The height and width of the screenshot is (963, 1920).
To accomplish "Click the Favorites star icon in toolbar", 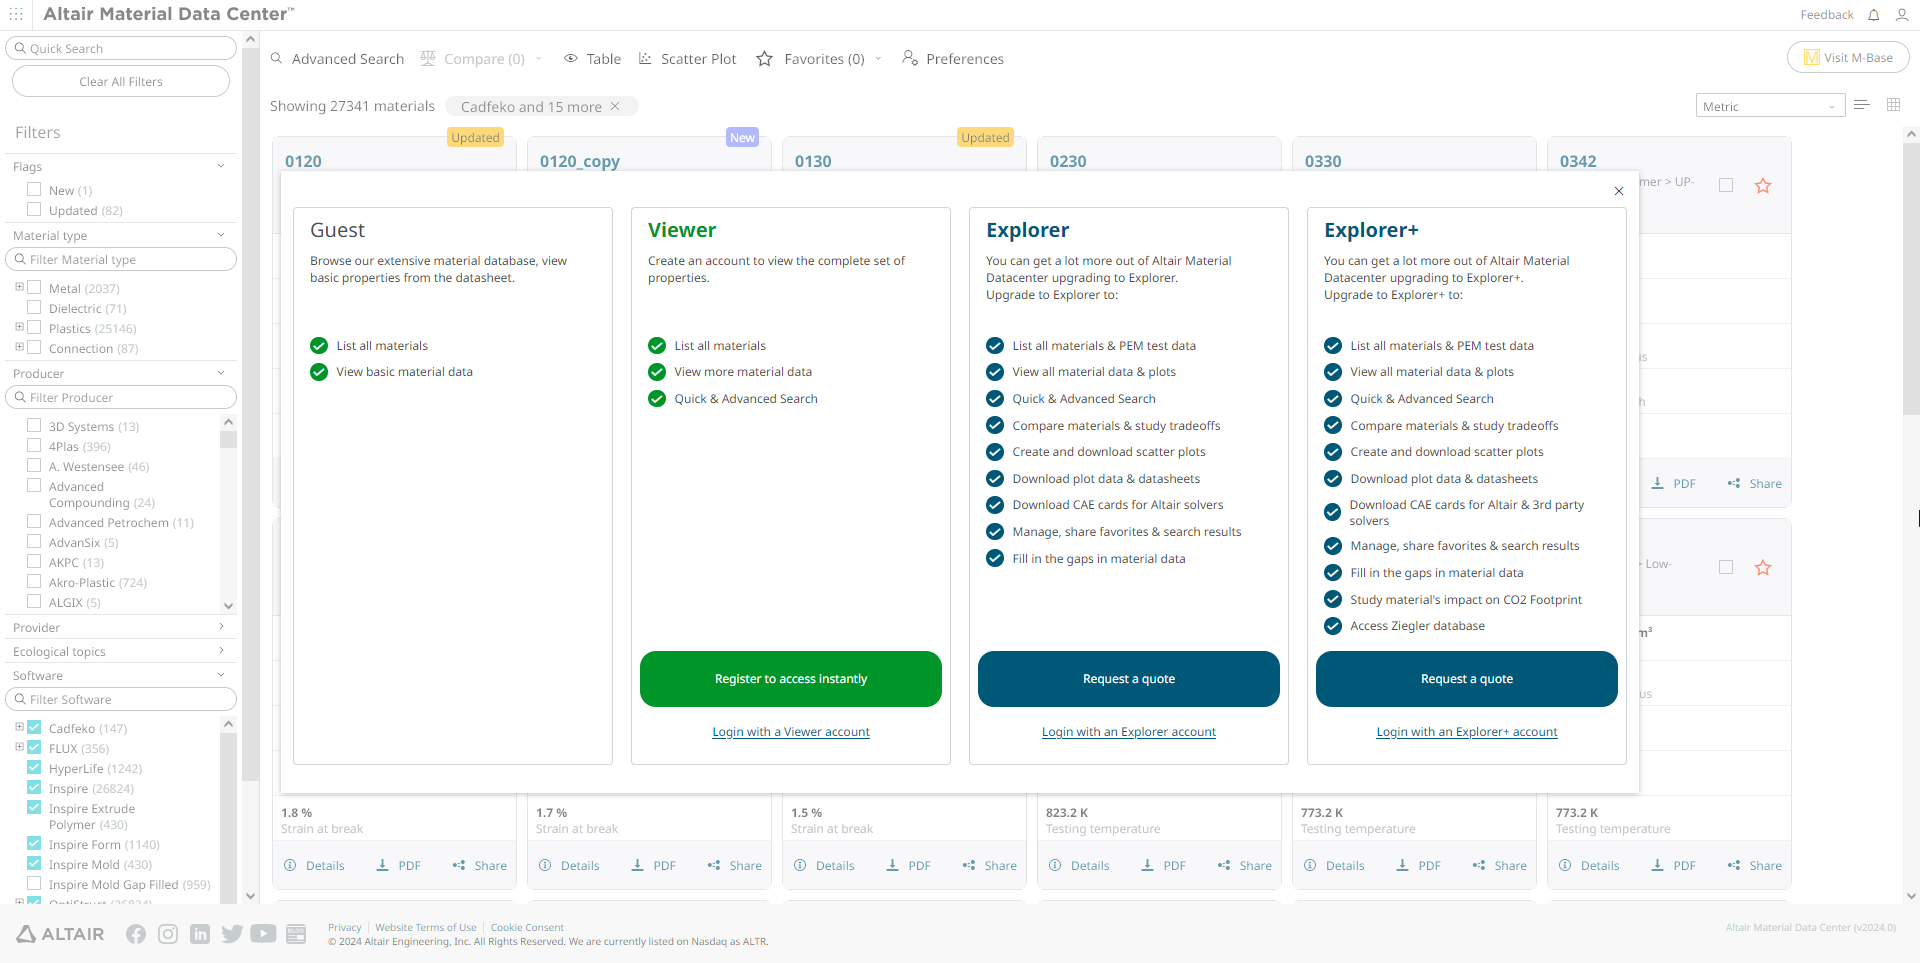I will click(x=765, y=59).
